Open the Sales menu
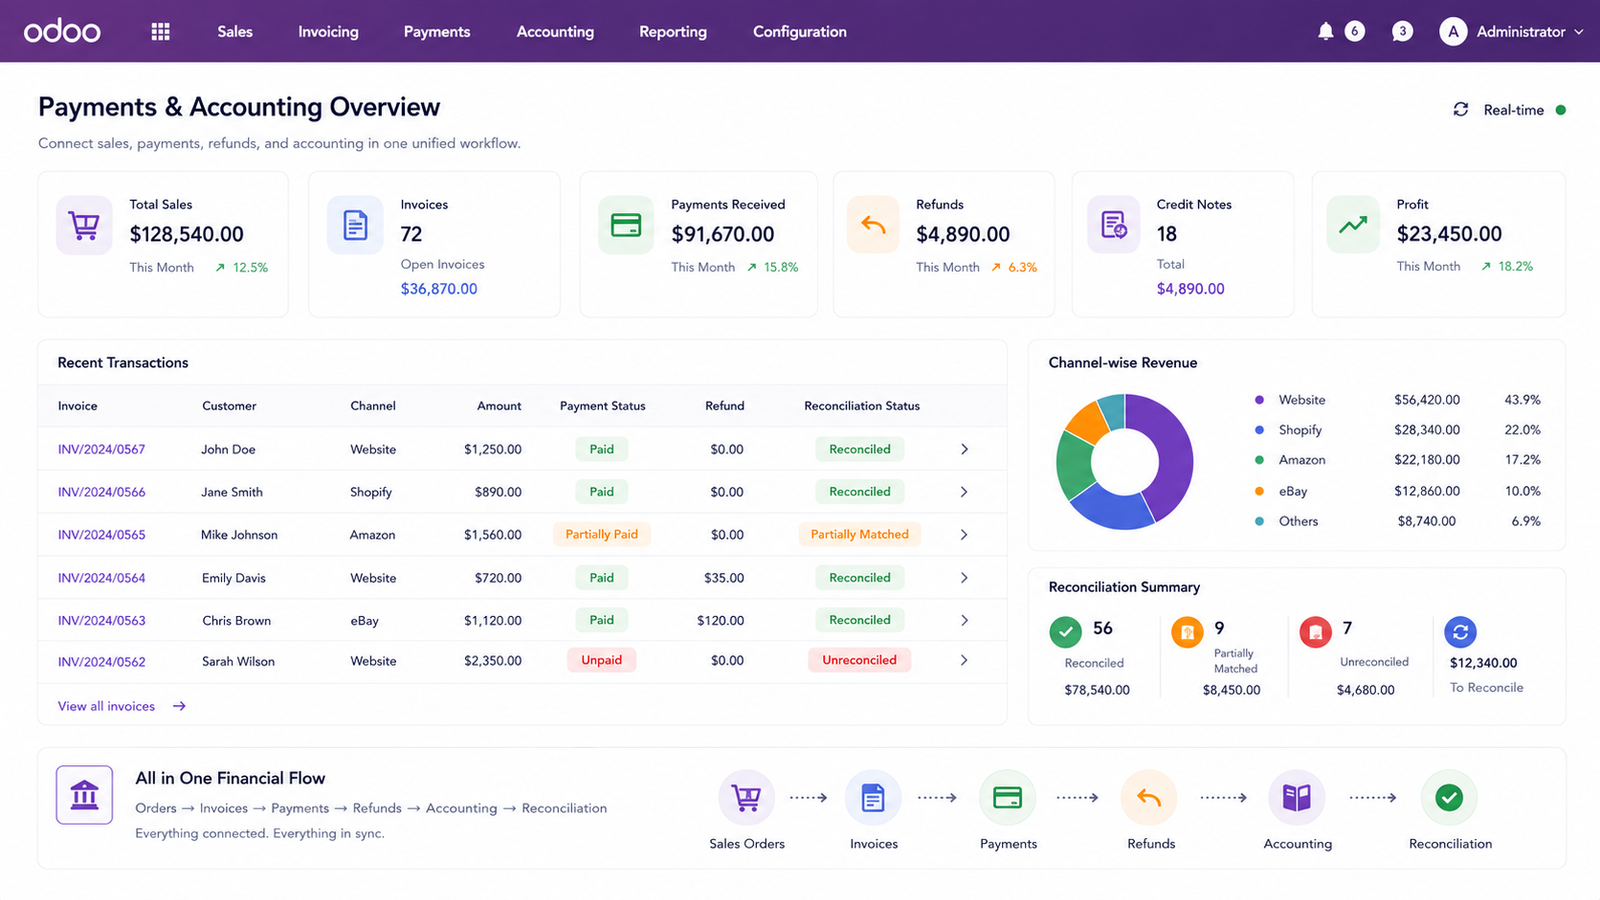The height and width of the screenshot is (900, 1600). tap(235, 32)
